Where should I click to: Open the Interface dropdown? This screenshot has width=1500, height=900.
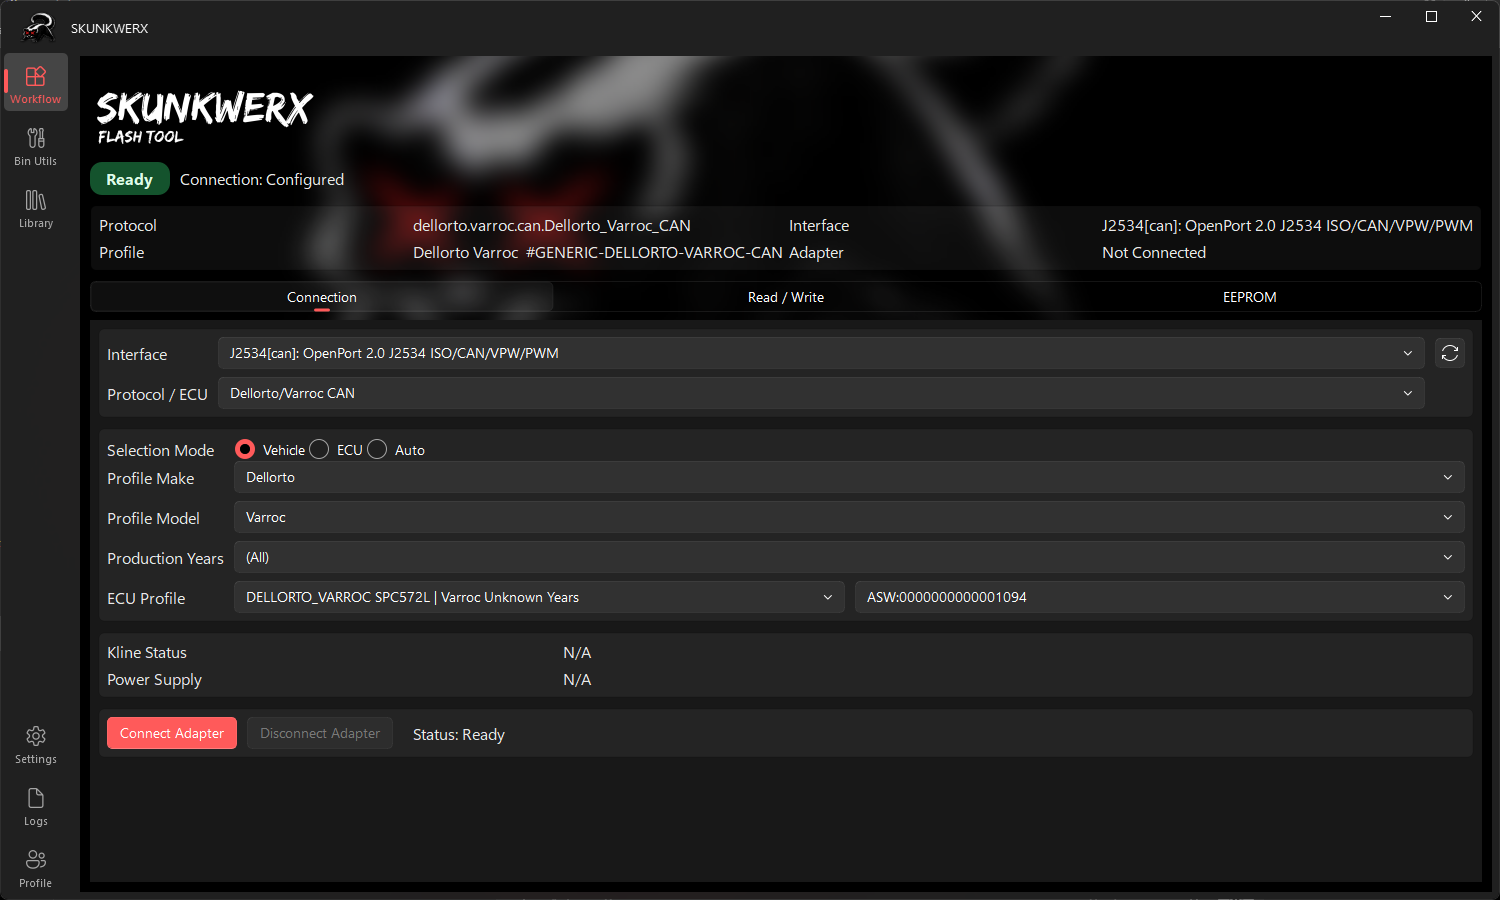(x=821, y=353)
